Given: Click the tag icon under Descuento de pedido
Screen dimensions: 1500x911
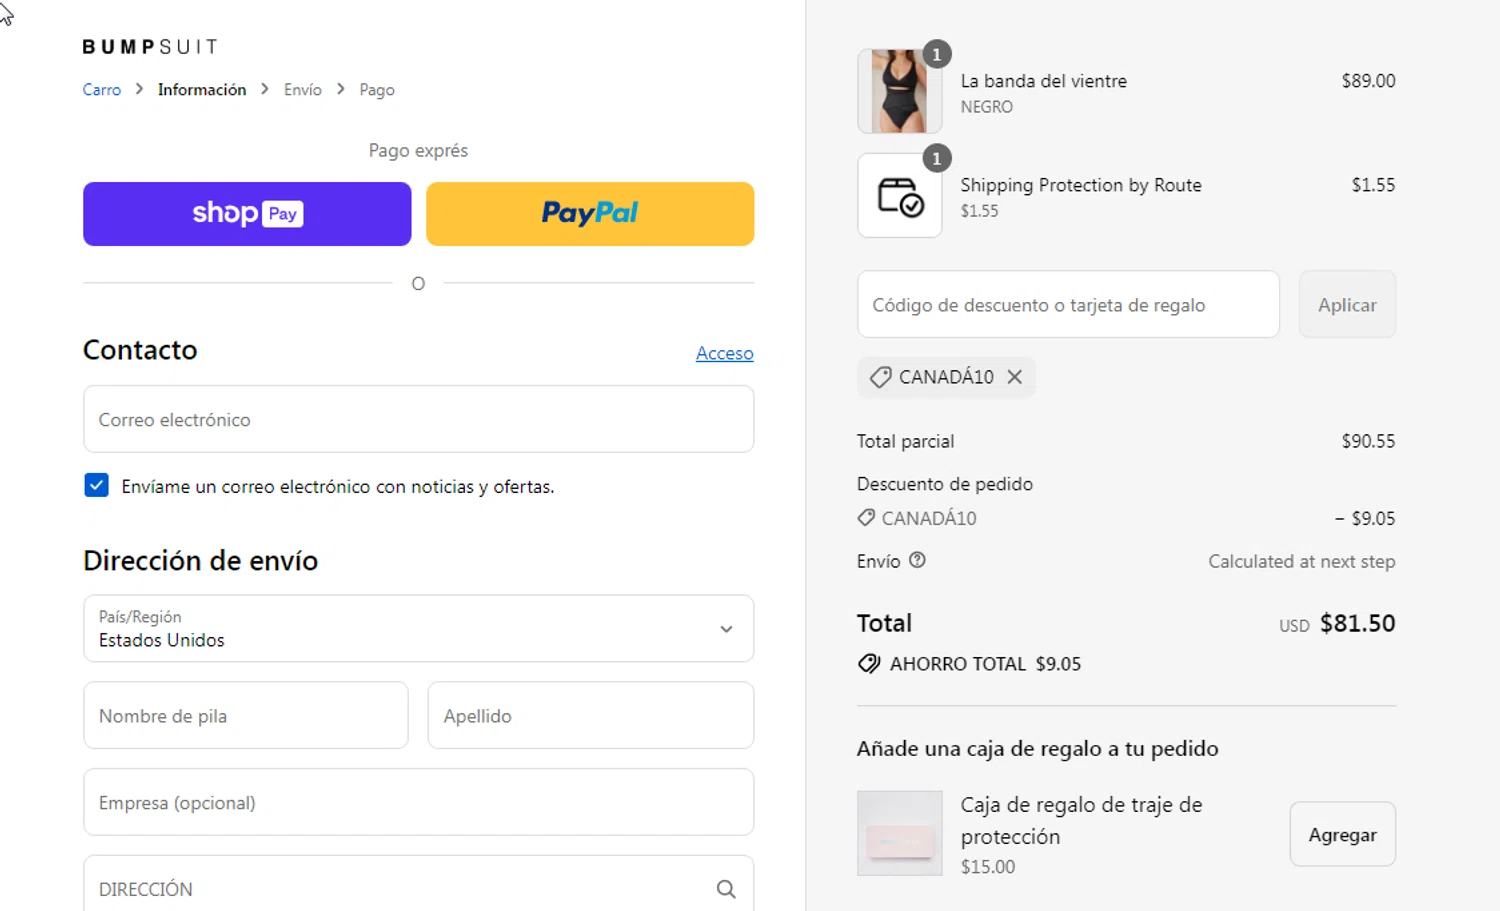Looking at the screenshot, I should tap(866, 518).
